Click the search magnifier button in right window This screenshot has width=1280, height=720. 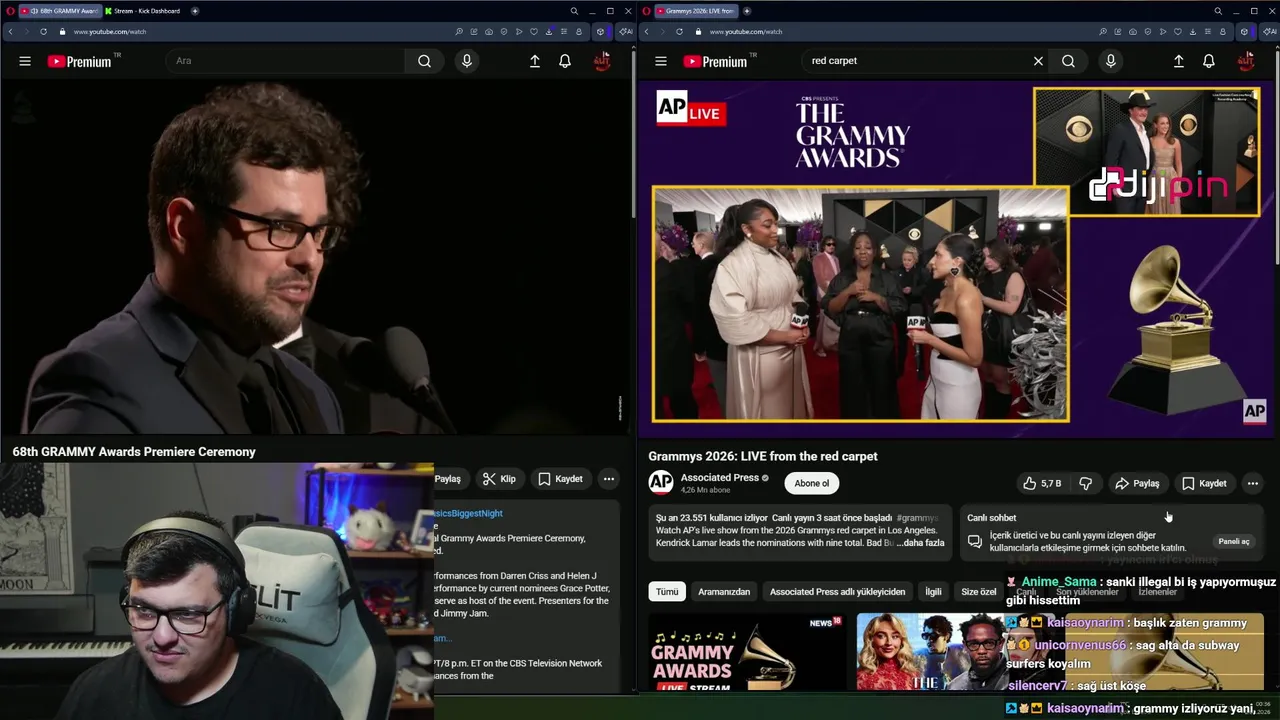click(1068, 61)
